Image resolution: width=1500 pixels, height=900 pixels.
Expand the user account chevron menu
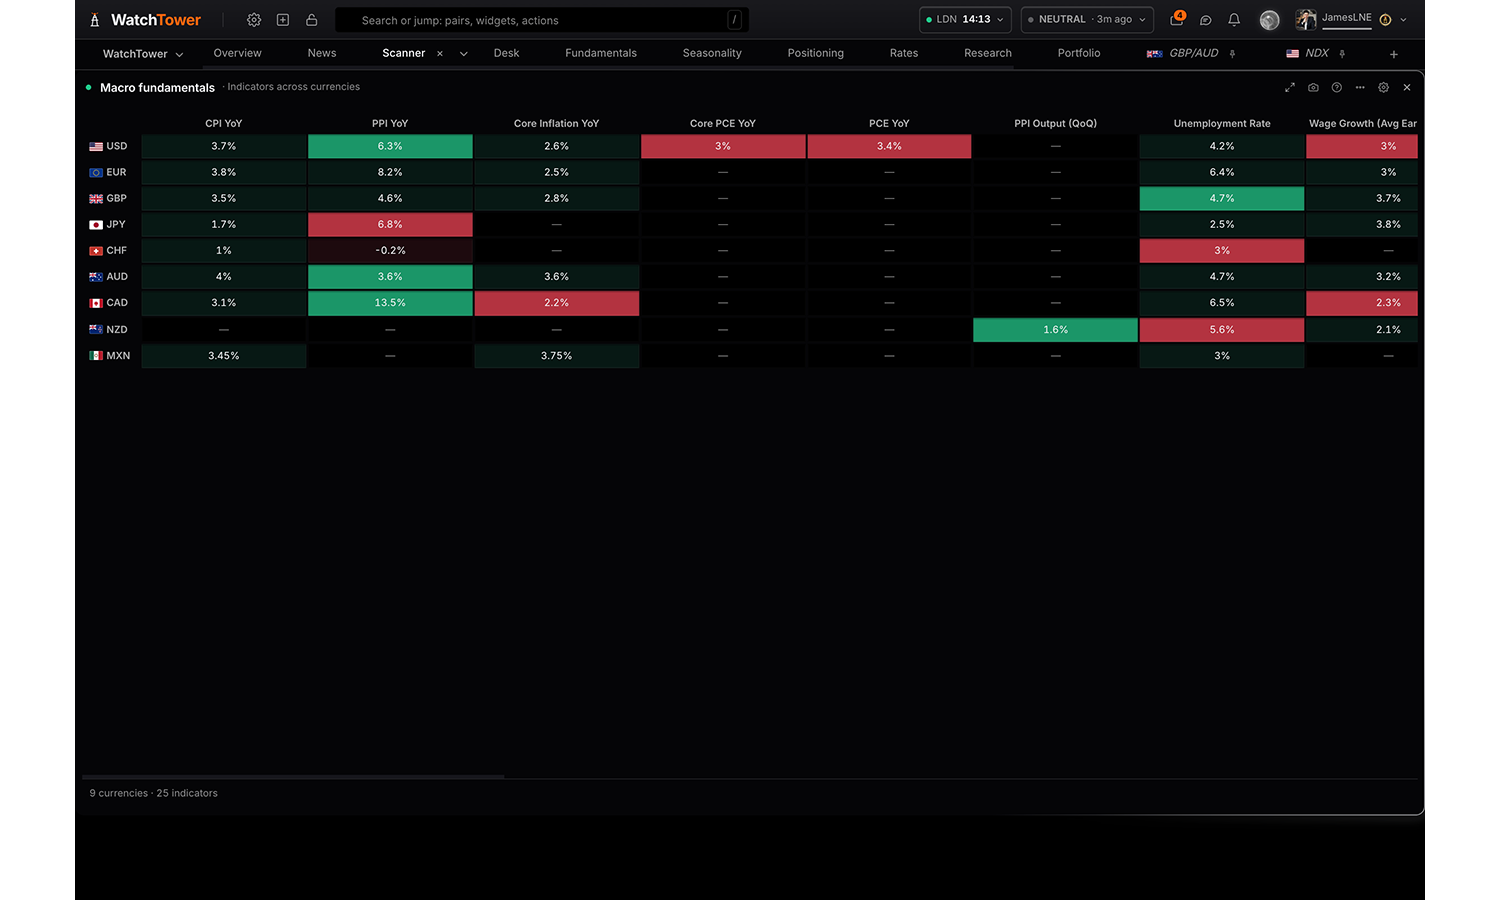(x=1404, y=20)
